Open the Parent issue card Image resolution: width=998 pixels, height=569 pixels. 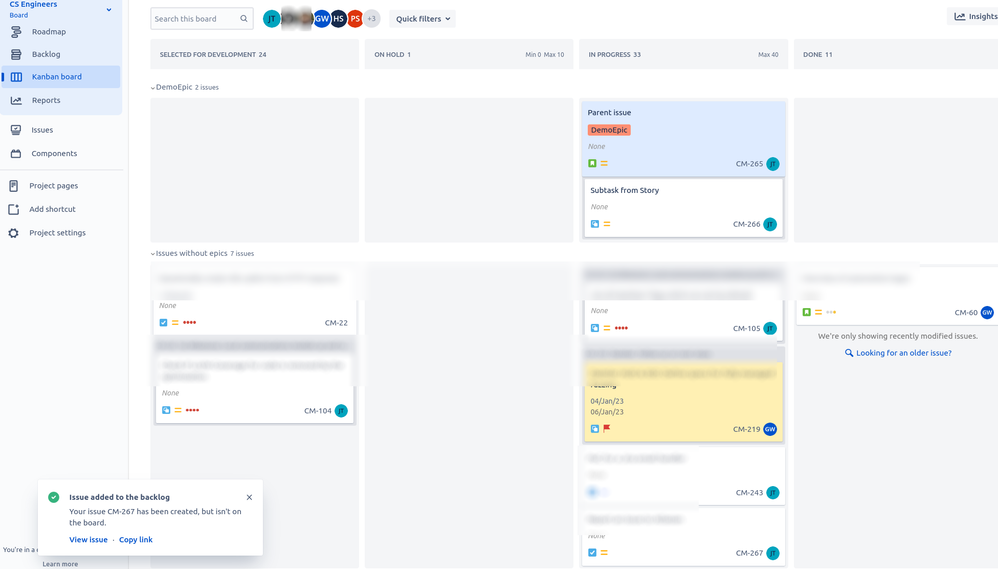click(x=684, y=138)
